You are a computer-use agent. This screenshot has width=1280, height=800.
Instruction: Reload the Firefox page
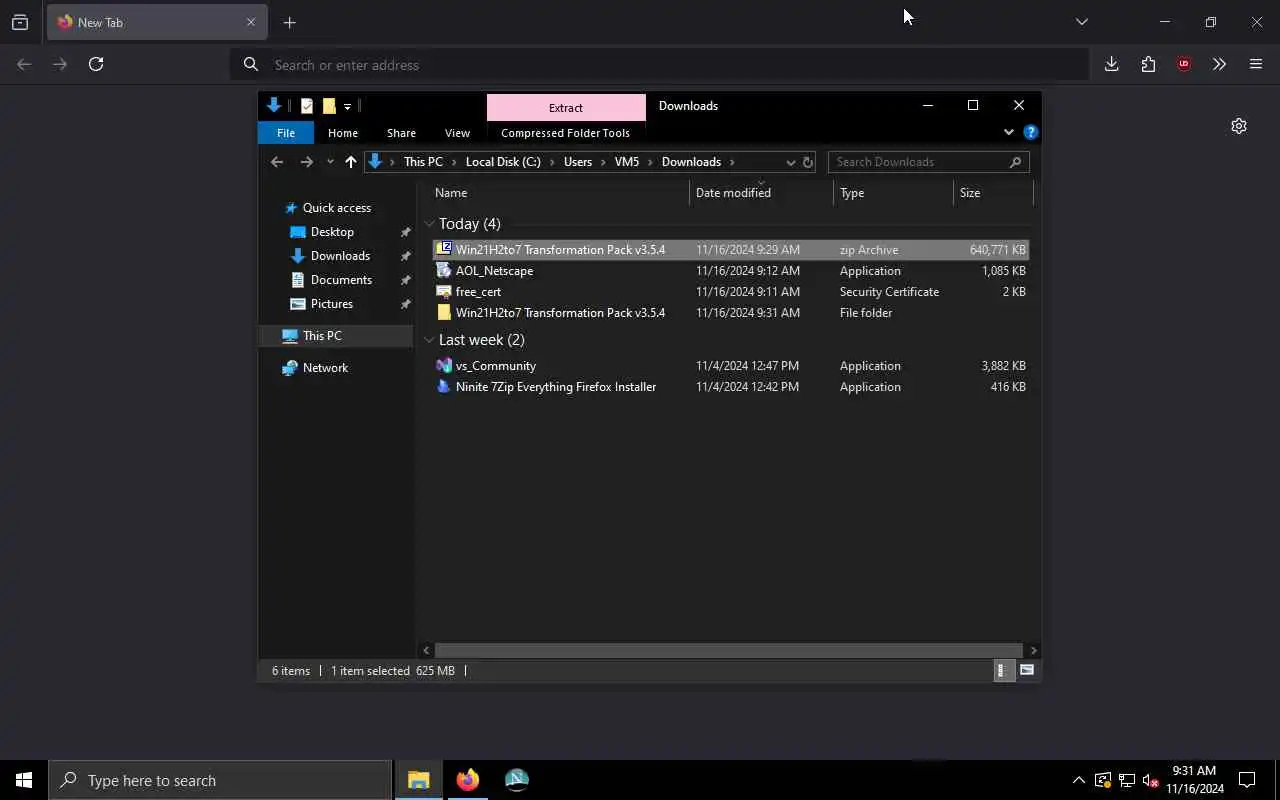click(x=96, y=64)
